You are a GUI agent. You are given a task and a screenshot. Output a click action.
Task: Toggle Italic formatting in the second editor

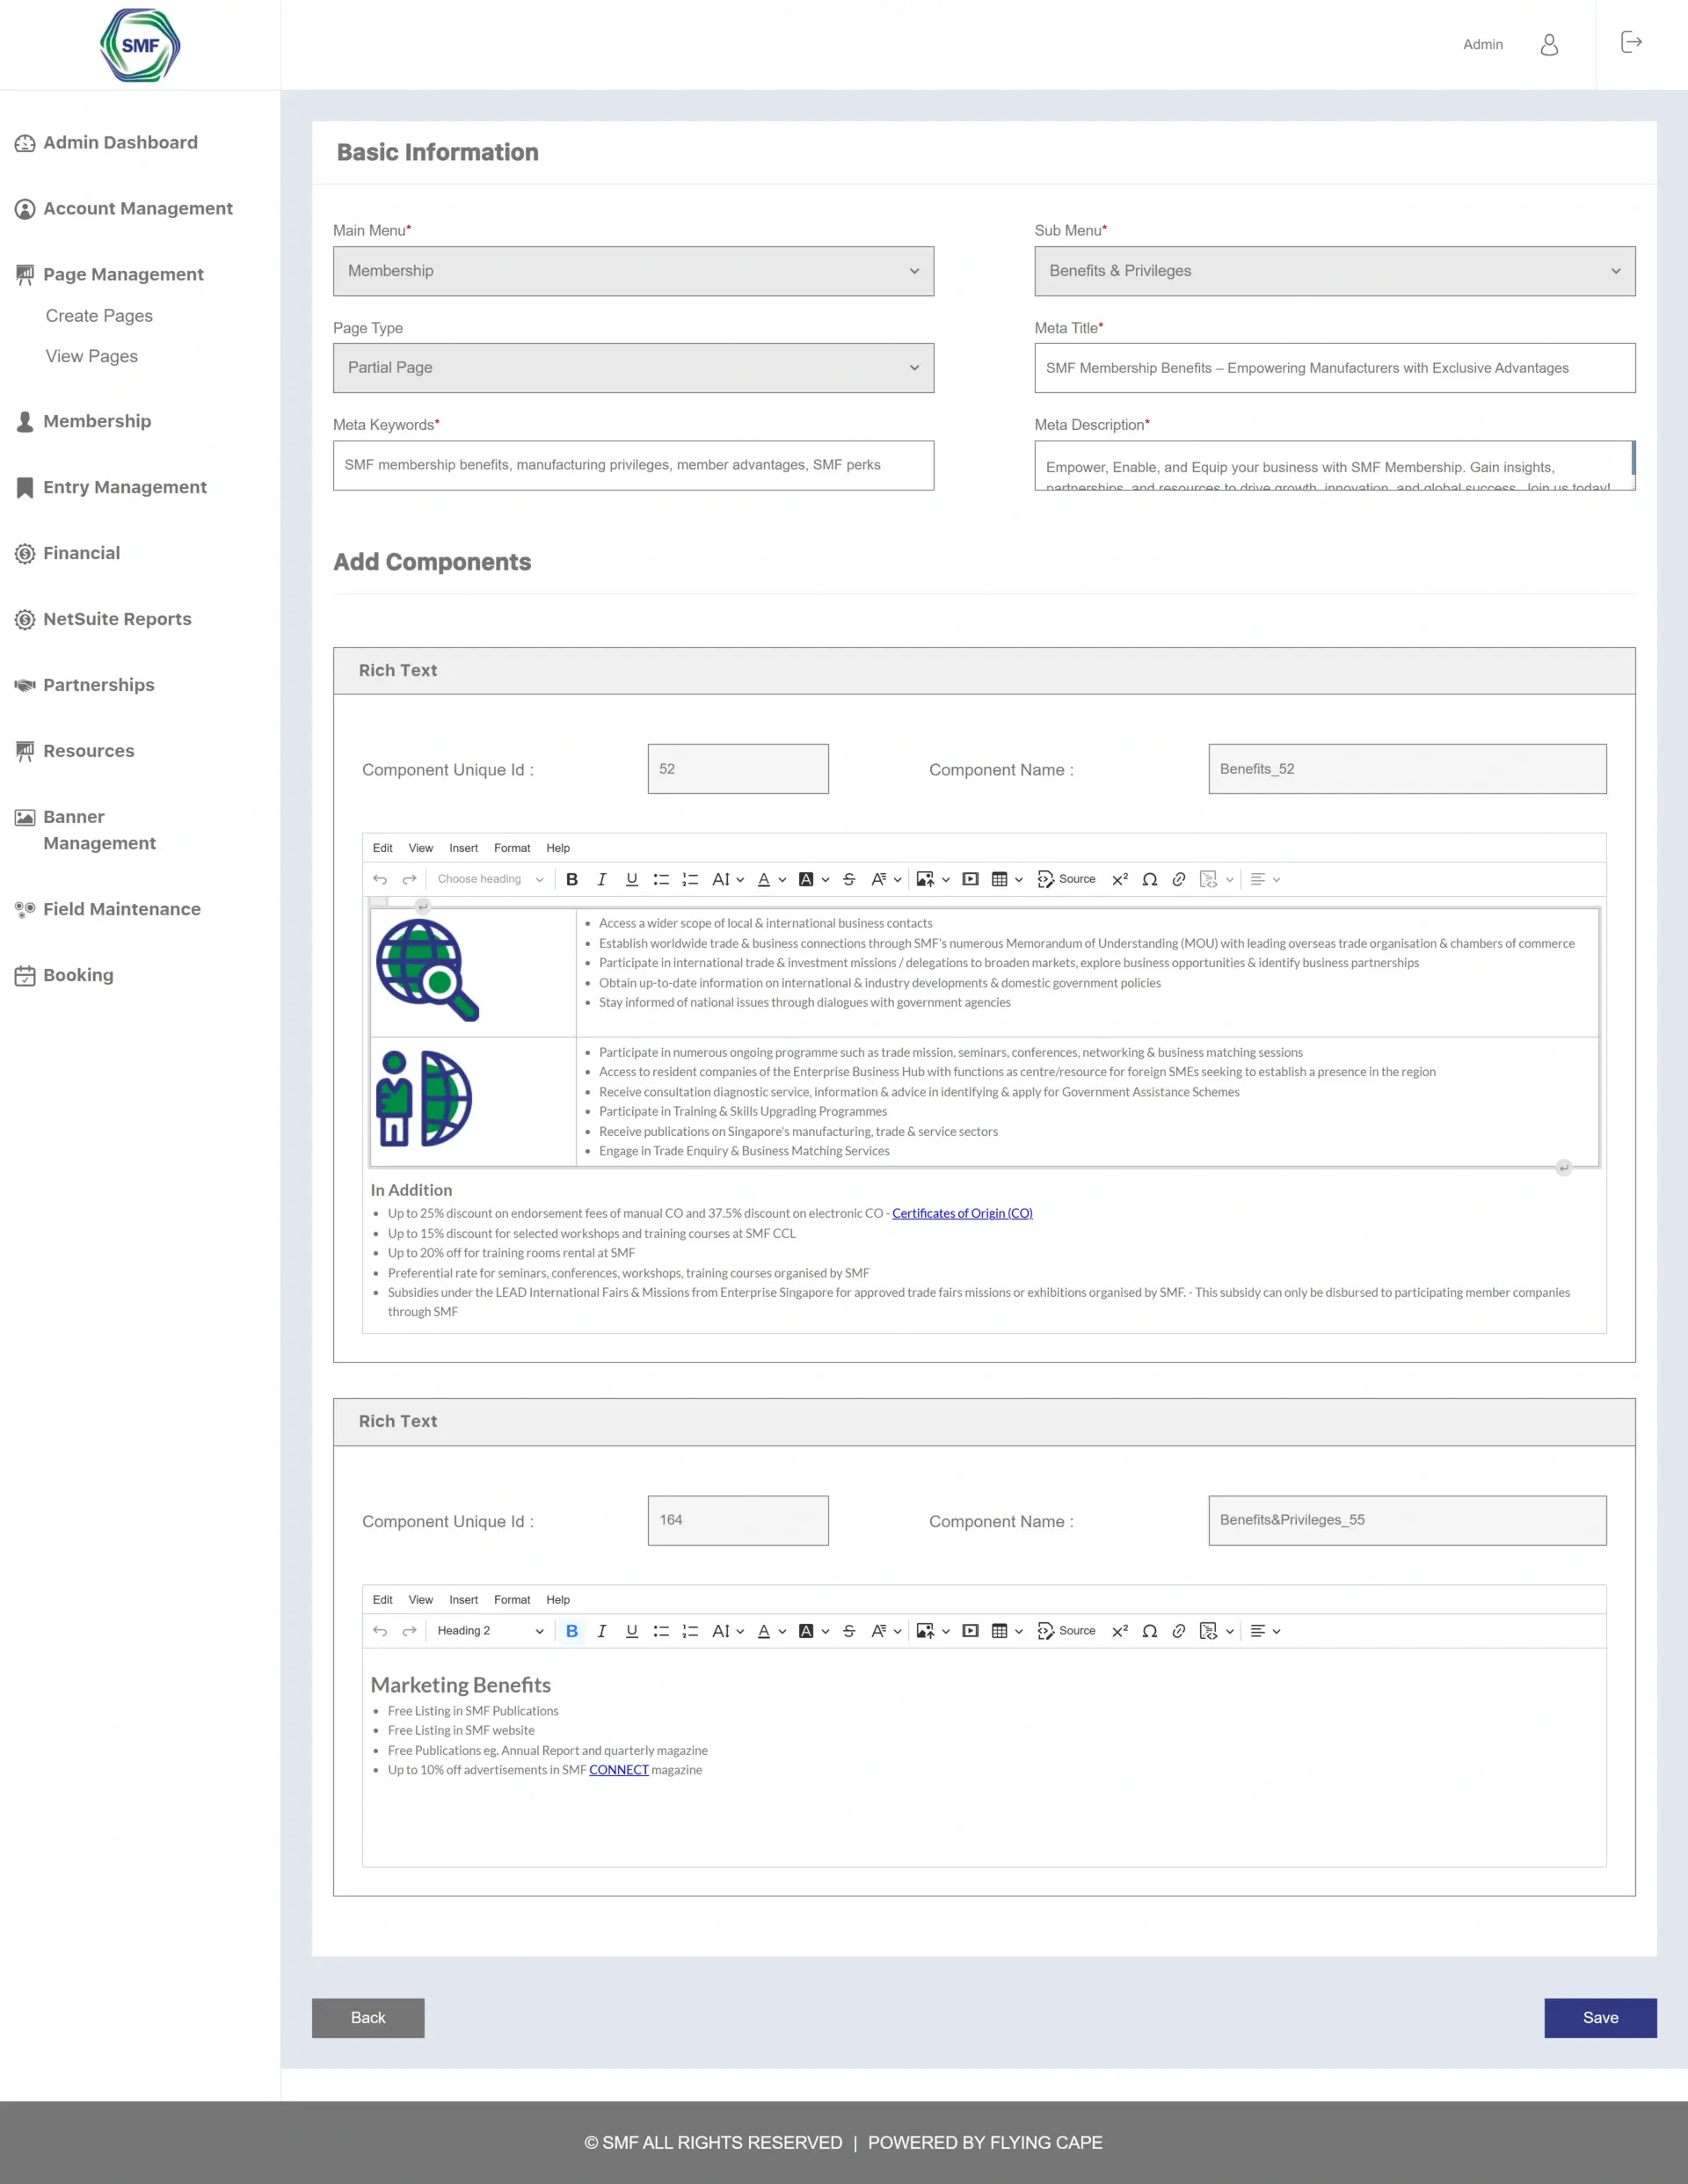(x=602, y=1631)
